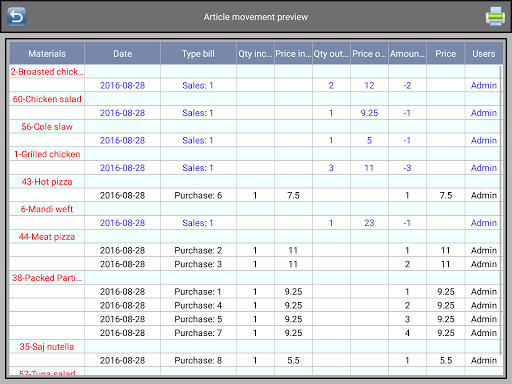
Task: Select the 56-Cole slaw material row
Action: pos(255,127)
